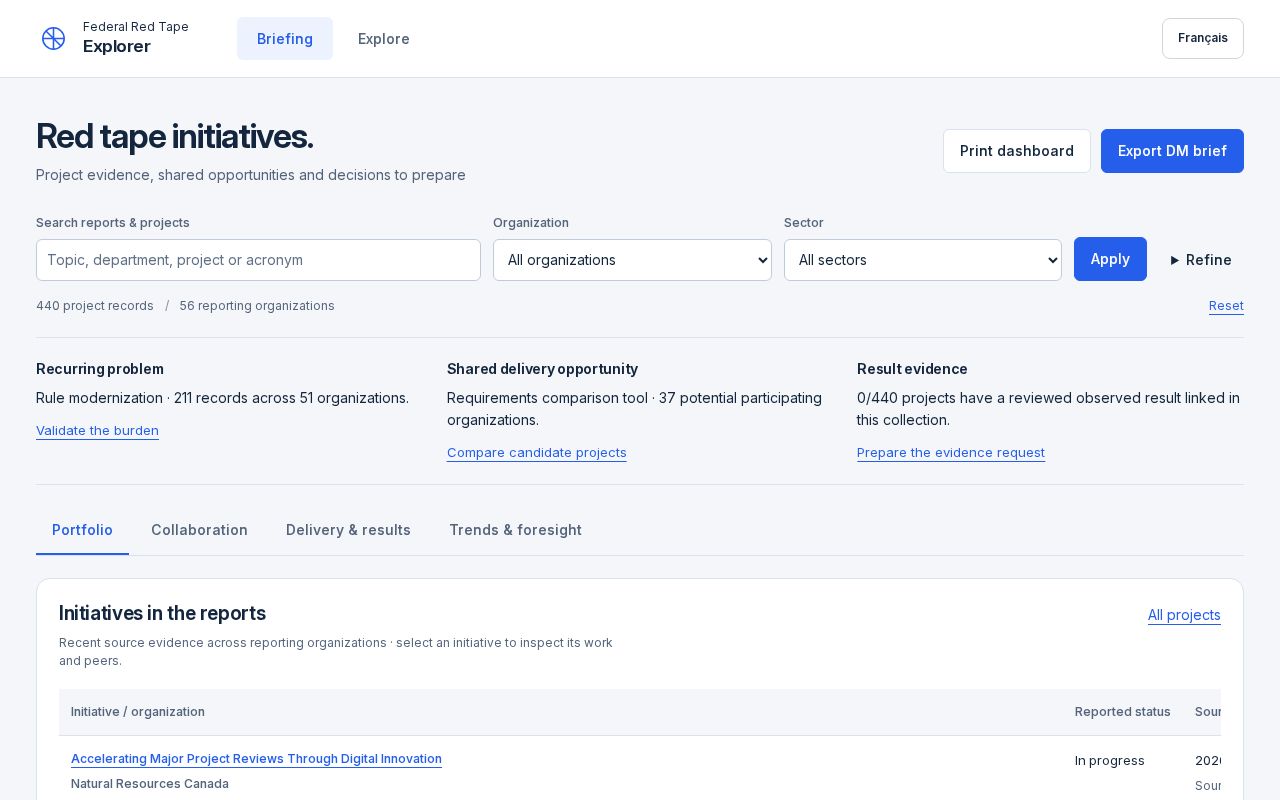The height and width of the screenshot is (800, 1280).
Task: Click the '56 reporting organizations' text
Action: coord(257,306)
